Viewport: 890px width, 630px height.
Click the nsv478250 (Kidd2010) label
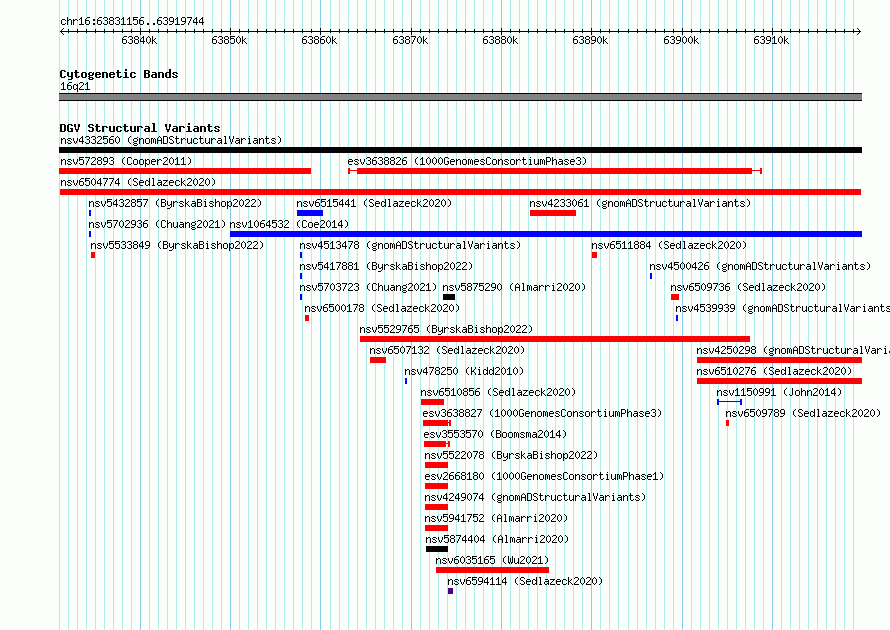[x=464, y=371]
